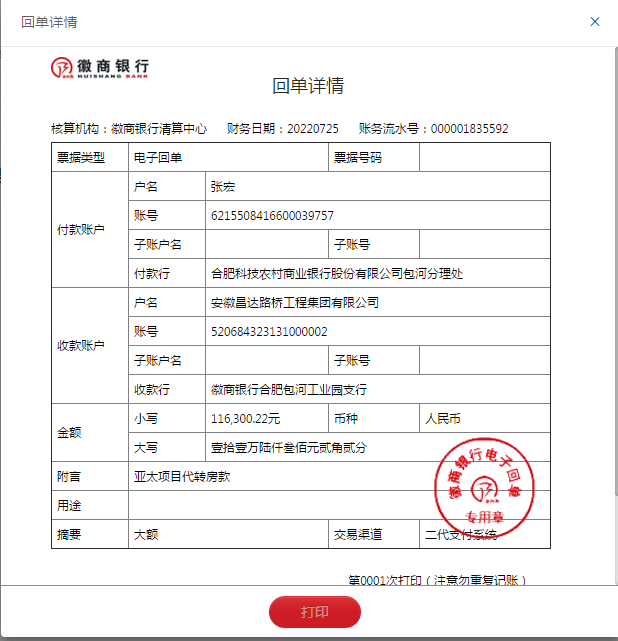Screen dimensions: 618x641
Task: Click the Huishang Bank logo
Action: (100, 68)
